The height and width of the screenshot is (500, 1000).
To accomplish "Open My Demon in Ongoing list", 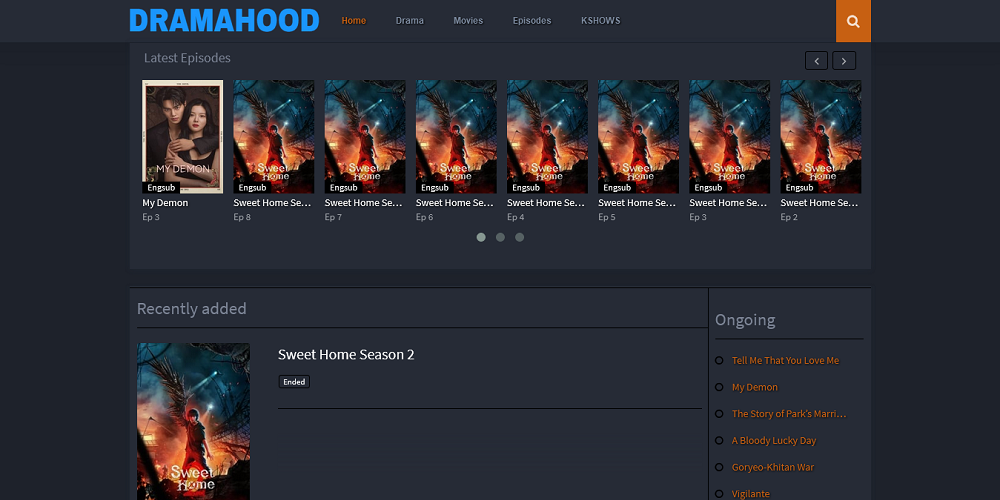I will click(x=754, y=387).
